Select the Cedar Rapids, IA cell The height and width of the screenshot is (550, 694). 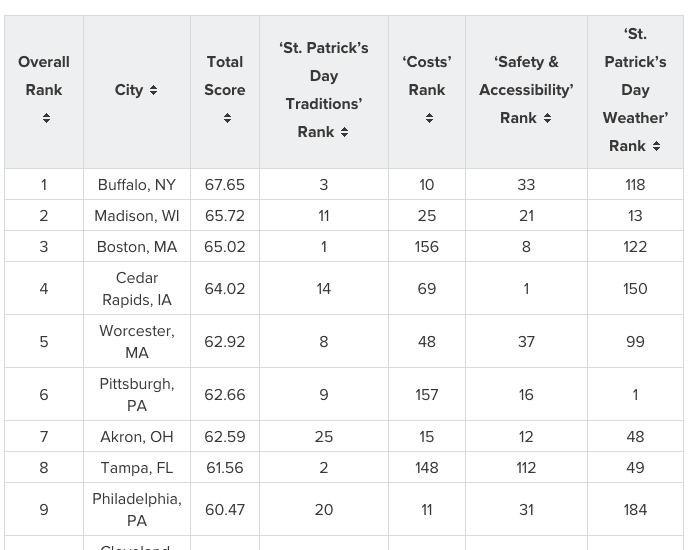point(137,289)
